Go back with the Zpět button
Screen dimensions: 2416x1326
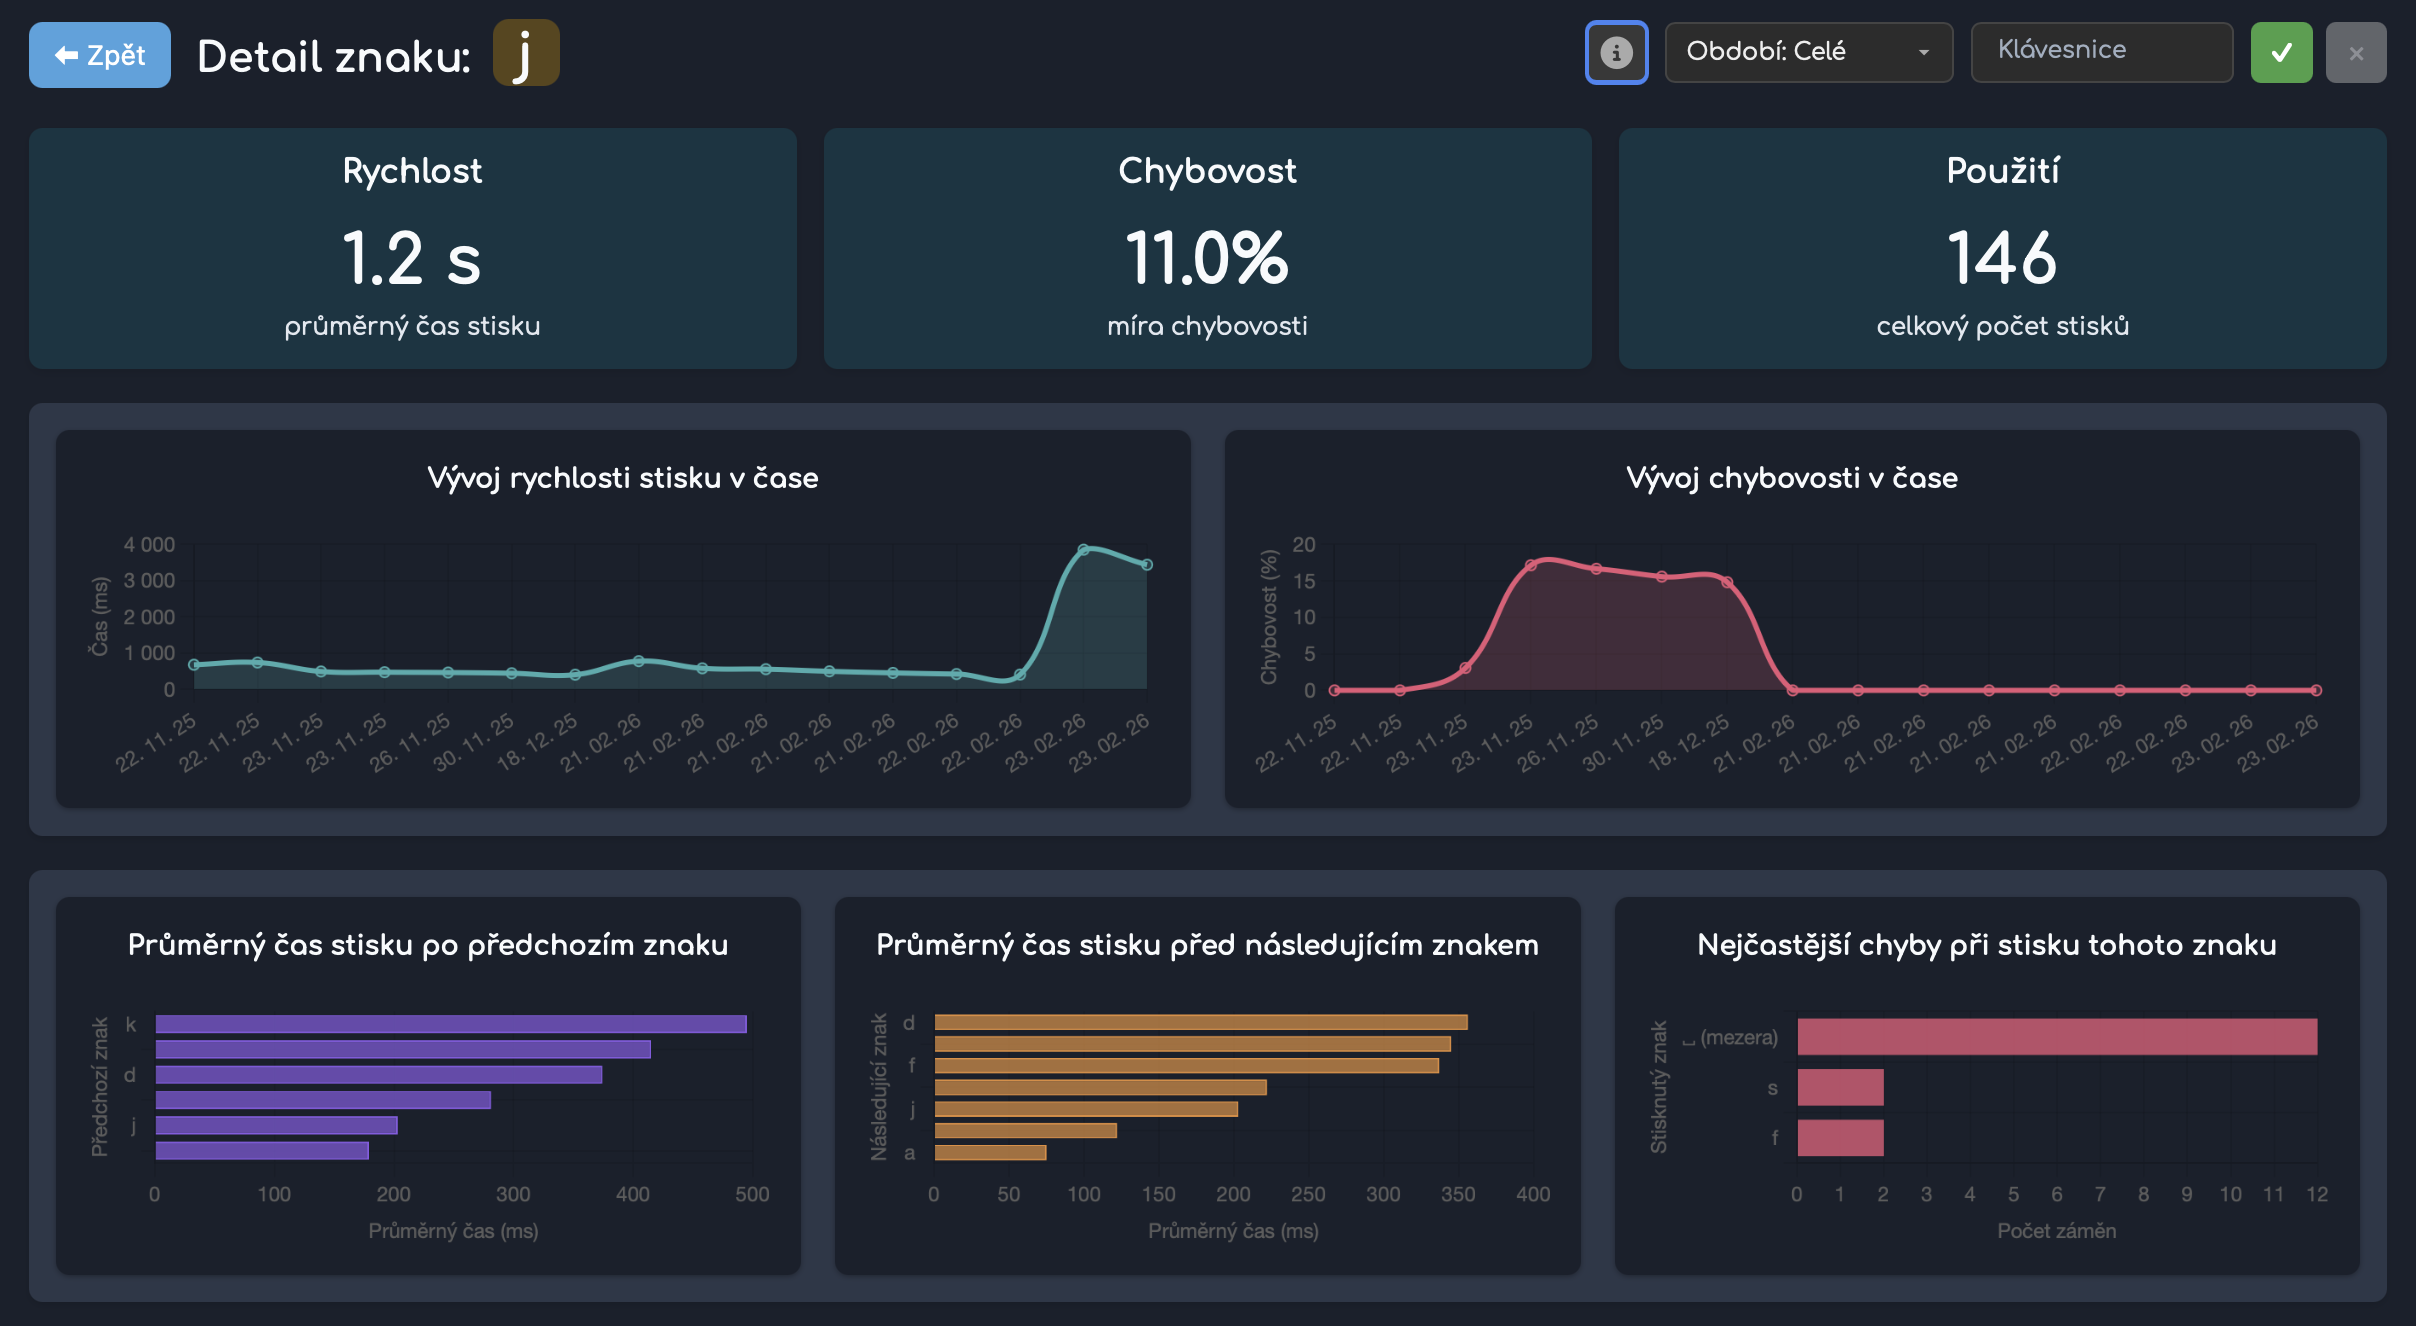coord(100,55)
